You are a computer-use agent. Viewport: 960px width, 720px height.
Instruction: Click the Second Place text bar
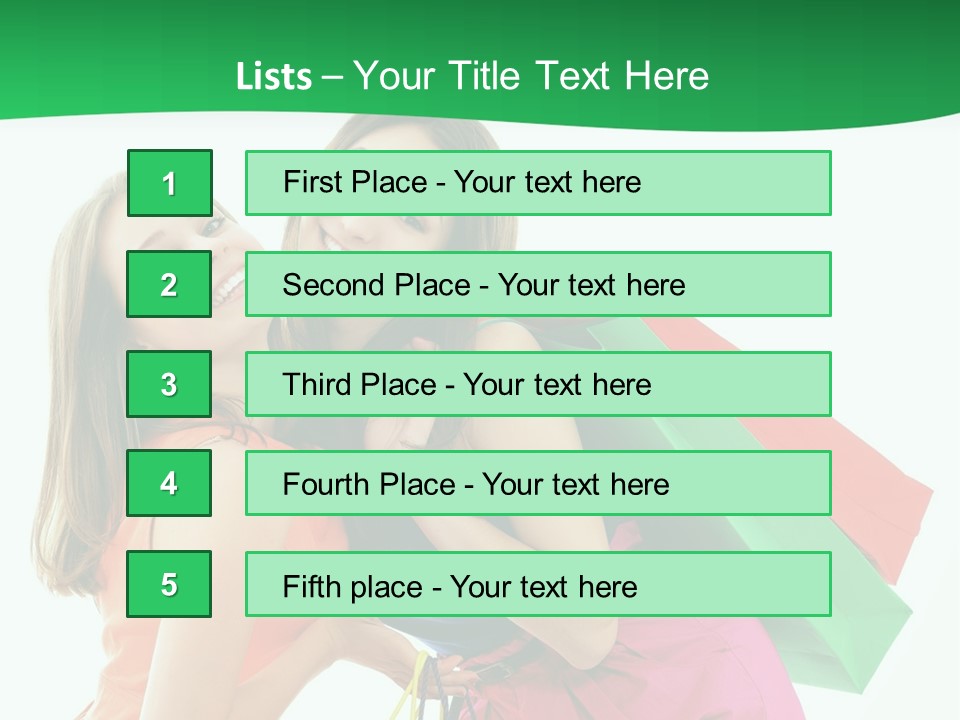[x=538, y=284]
